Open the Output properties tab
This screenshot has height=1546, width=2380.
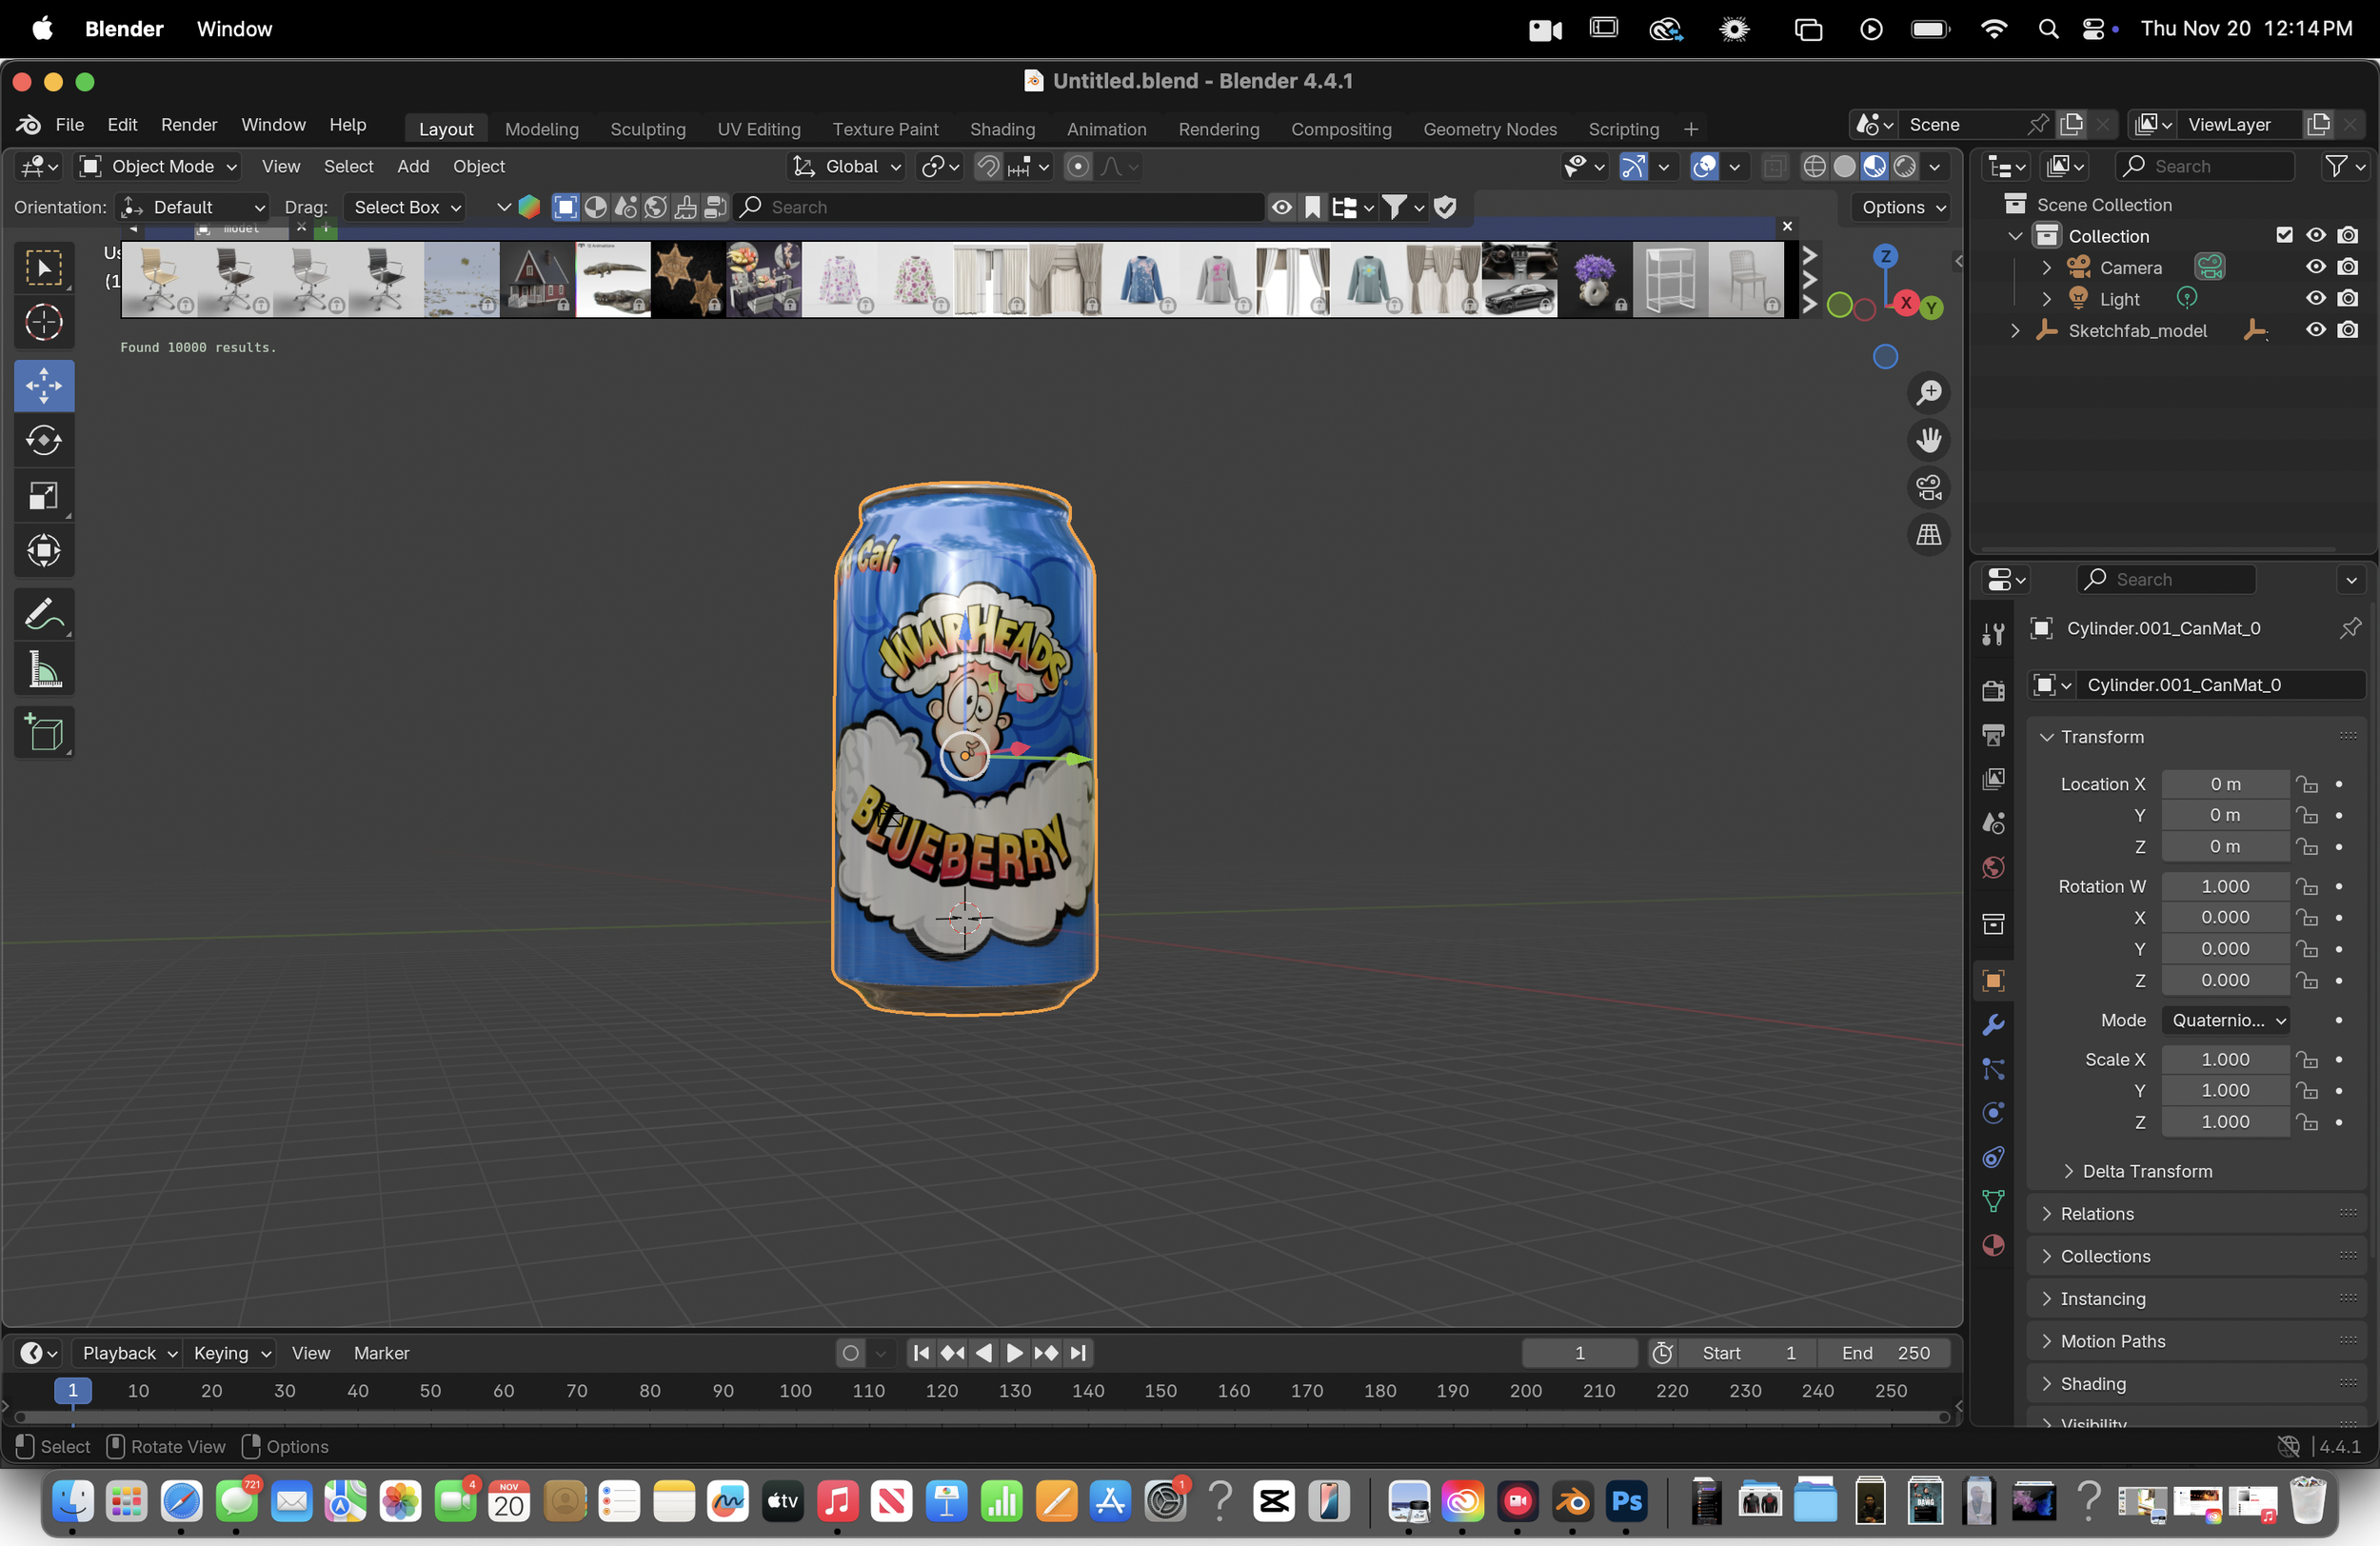point(1993,735)
